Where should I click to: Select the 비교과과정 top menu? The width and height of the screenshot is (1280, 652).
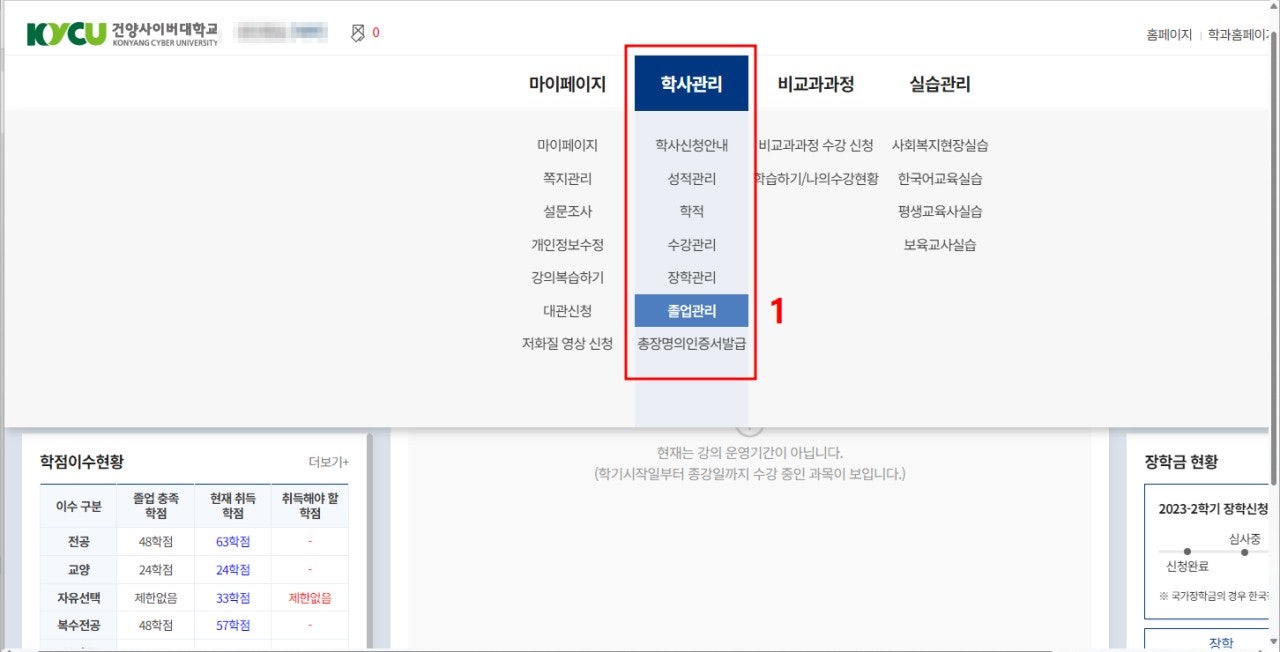816,84
